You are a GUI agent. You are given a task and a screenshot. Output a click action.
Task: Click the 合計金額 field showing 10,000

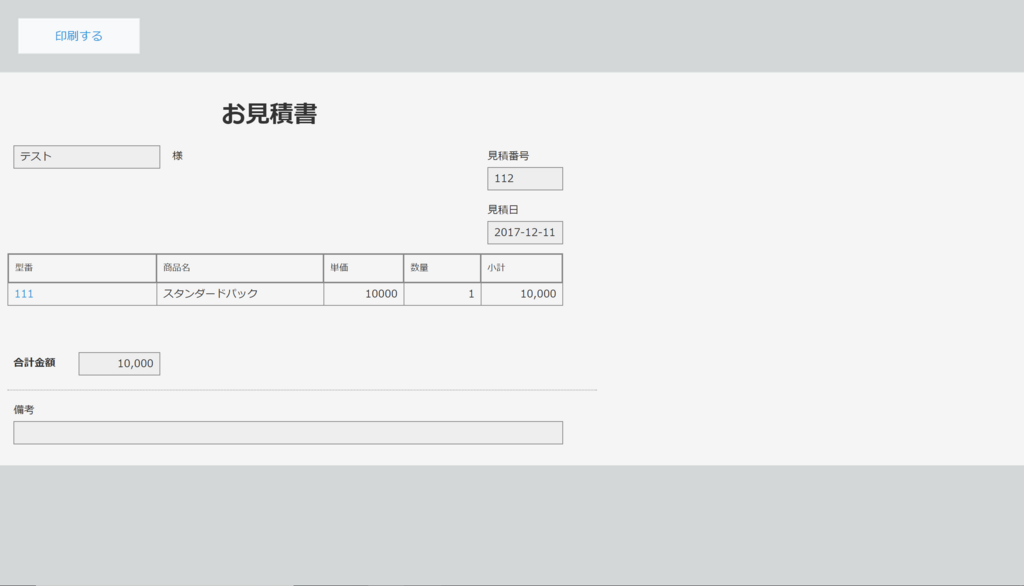point(120,364)
